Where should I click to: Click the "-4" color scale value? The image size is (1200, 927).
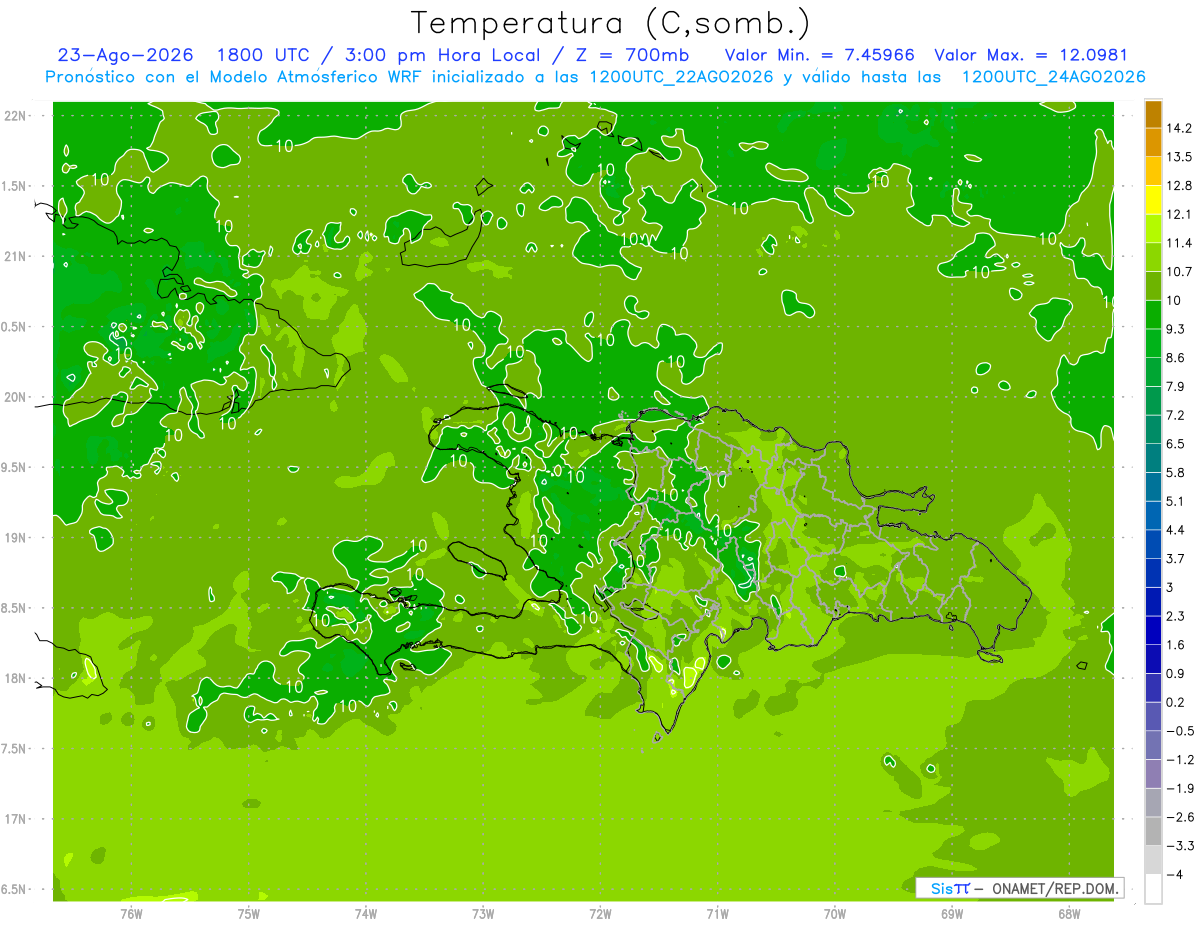point(1176,874)
